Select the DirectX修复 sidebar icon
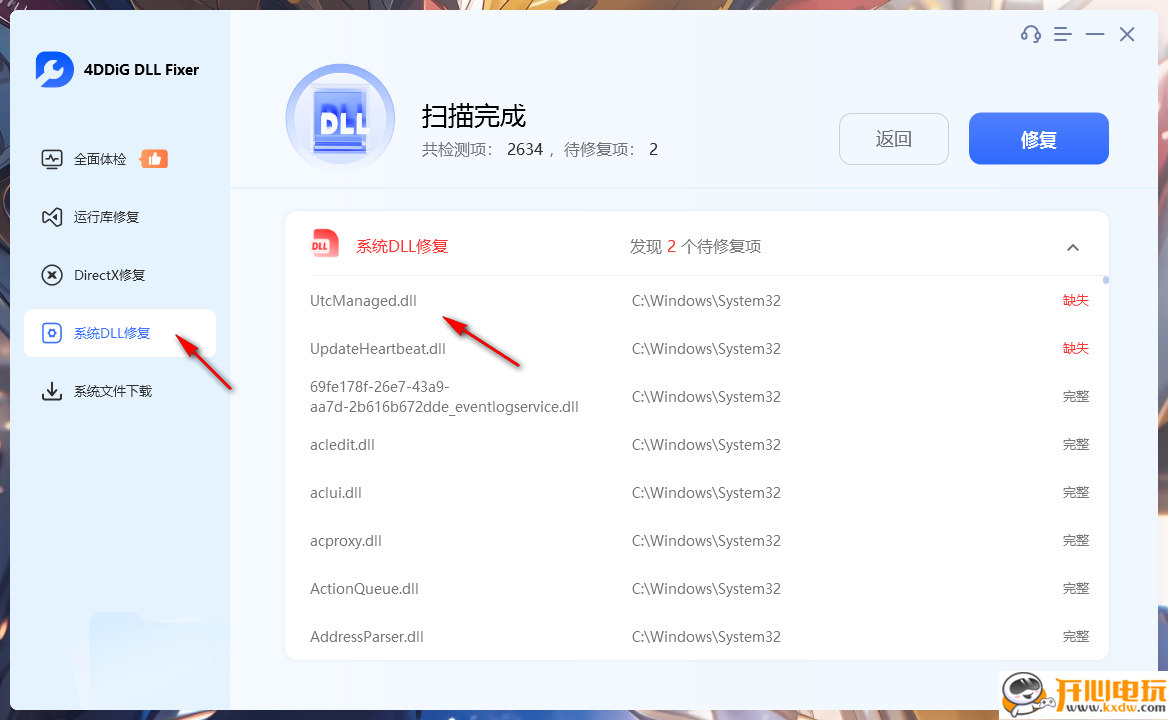 click(x=52, y=274)
